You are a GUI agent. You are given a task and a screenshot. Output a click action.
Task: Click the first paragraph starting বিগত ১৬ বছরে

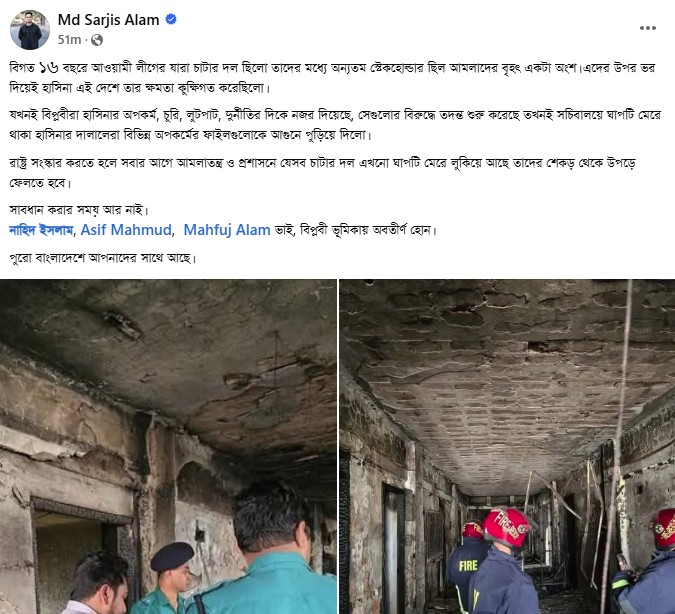(x=332, y=78)
